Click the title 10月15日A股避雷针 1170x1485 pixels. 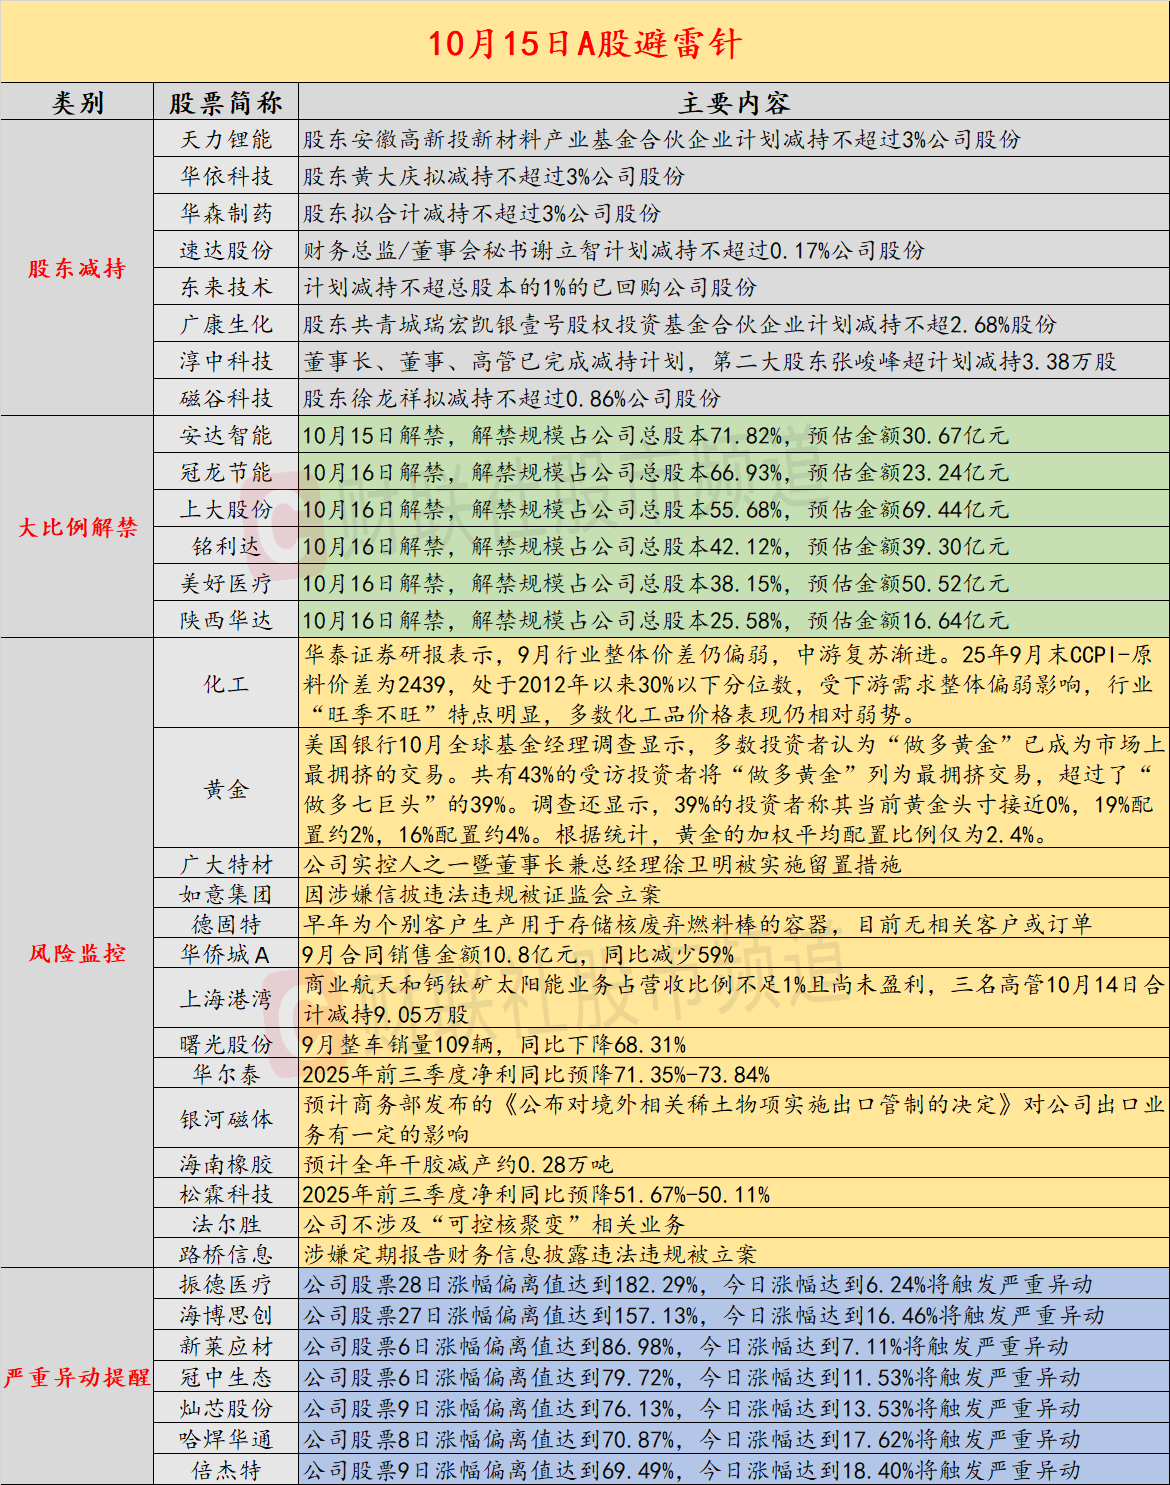(585, 43)
